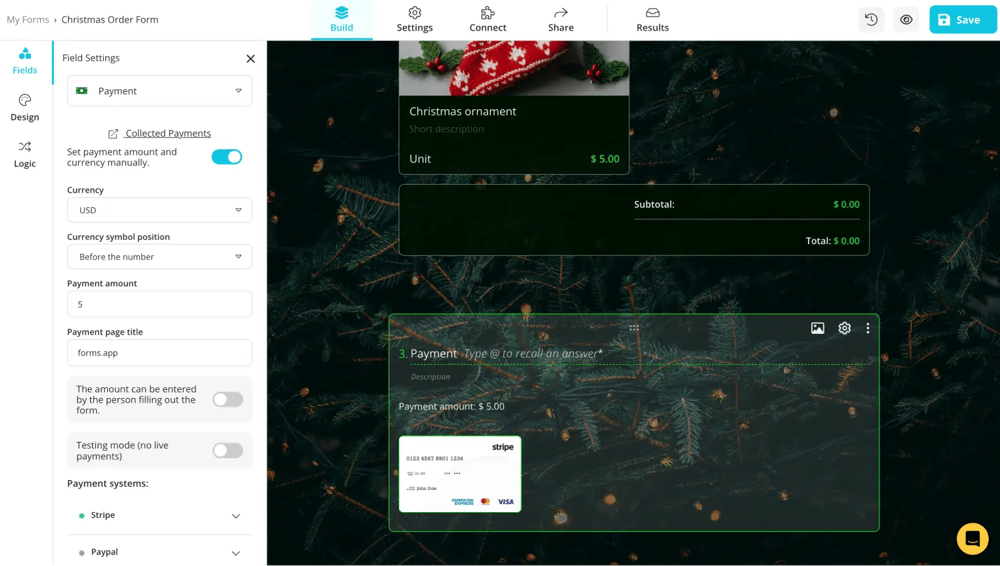The height and width of the screenshot is (566, 1000).
Task: Open Payment field gear settings
Action: (844, 328)
